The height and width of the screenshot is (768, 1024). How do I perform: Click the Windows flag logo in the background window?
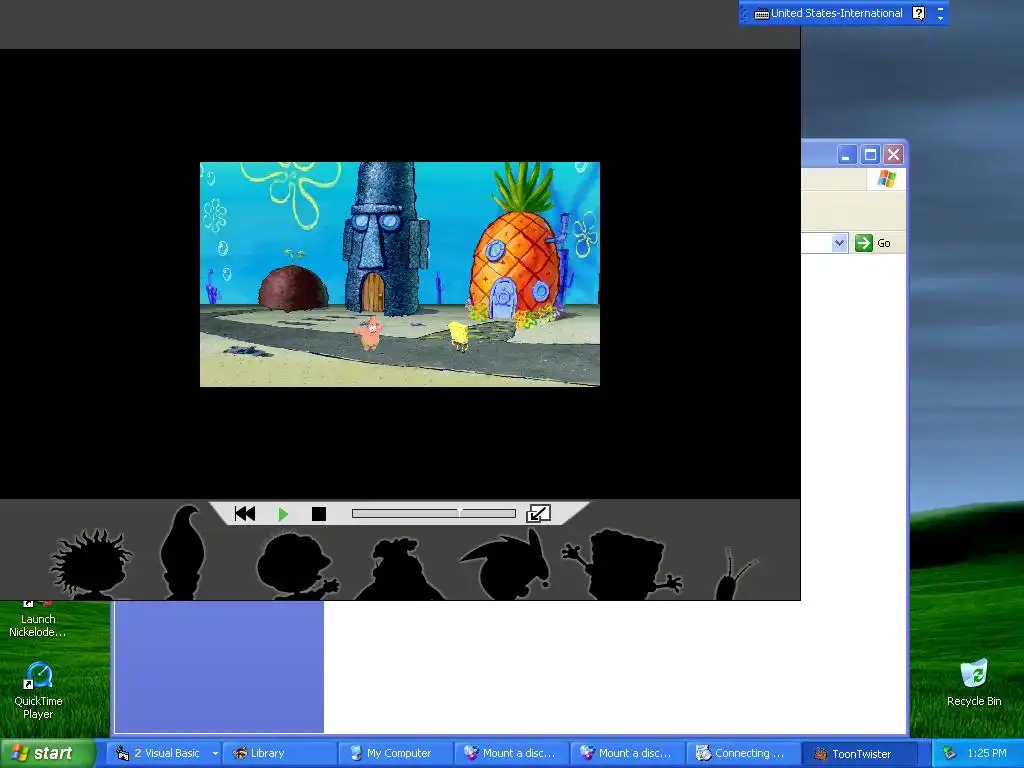(x=886, y=178)
